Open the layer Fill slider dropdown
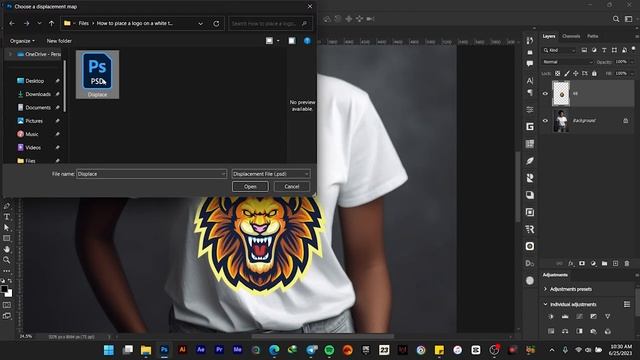 [x=632, y=73]
